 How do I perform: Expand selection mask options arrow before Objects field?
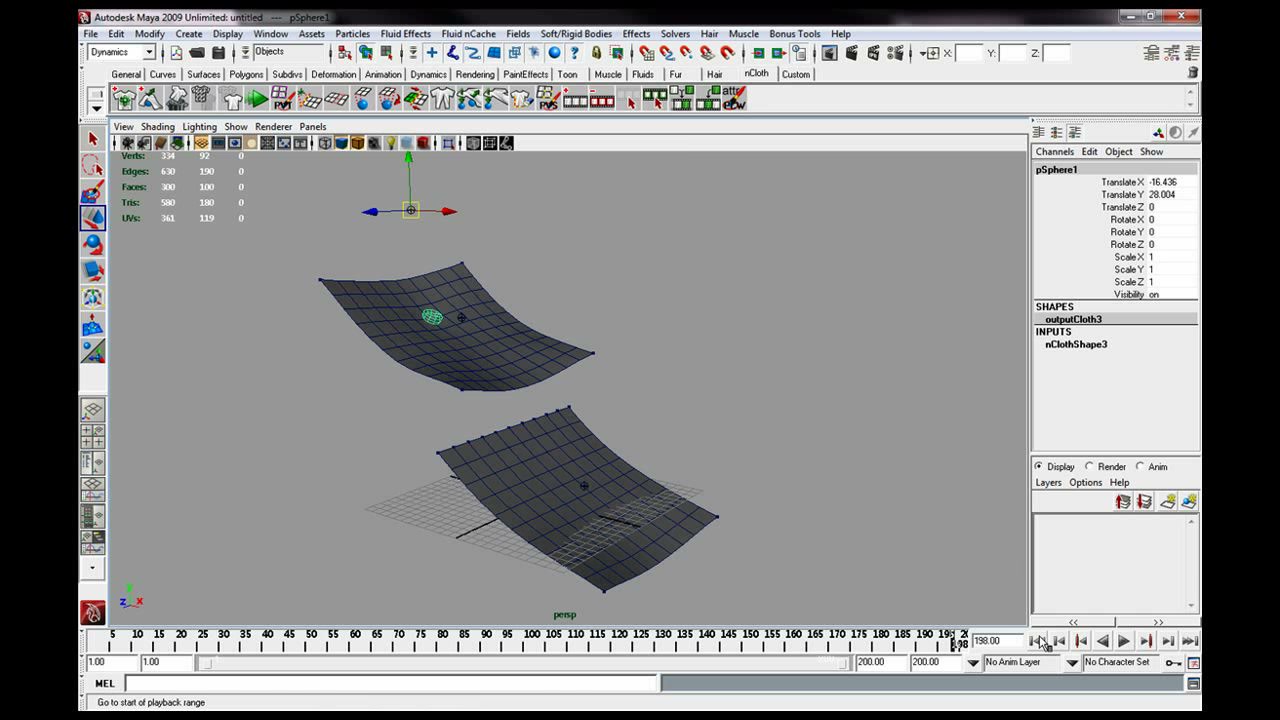[245, 53]
